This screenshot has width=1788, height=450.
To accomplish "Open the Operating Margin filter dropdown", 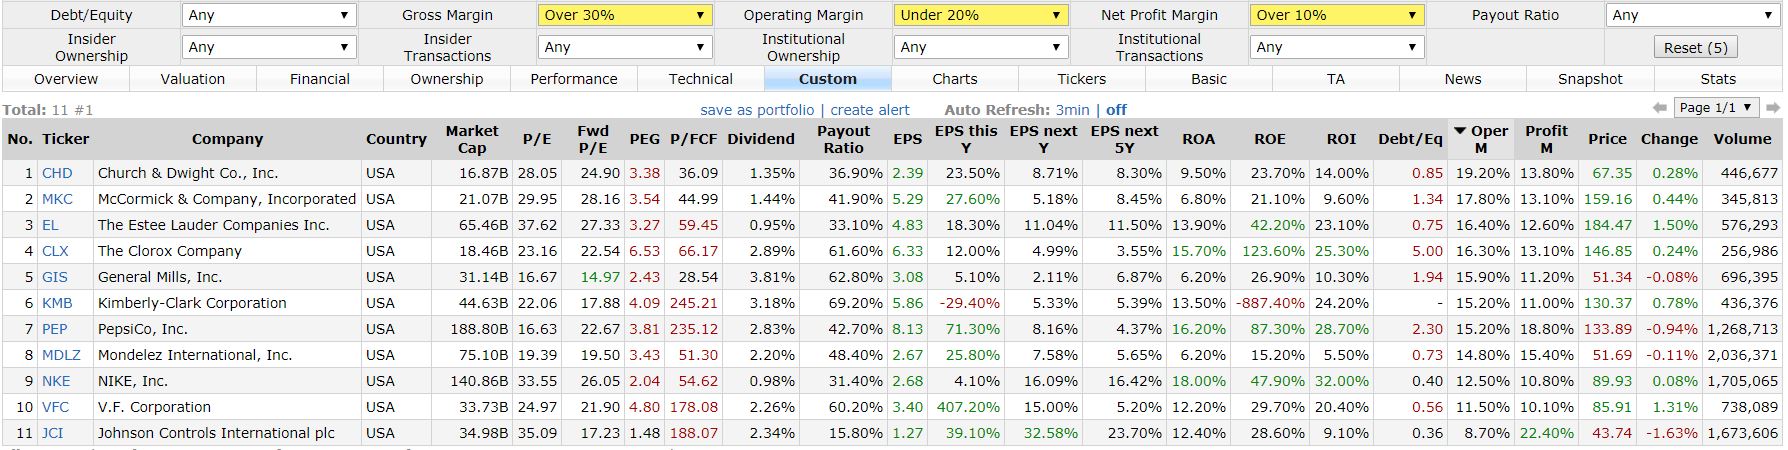I will (x=981, y=15).
